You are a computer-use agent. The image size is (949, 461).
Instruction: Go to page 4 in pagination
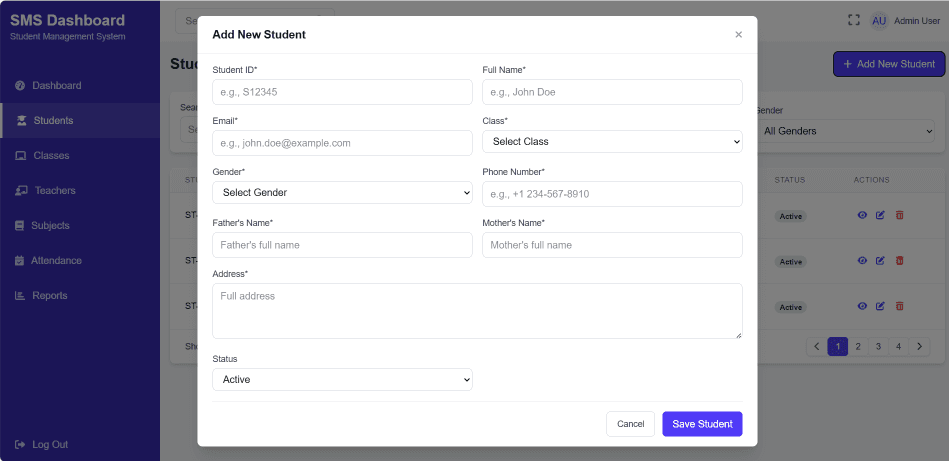(899, 347)
